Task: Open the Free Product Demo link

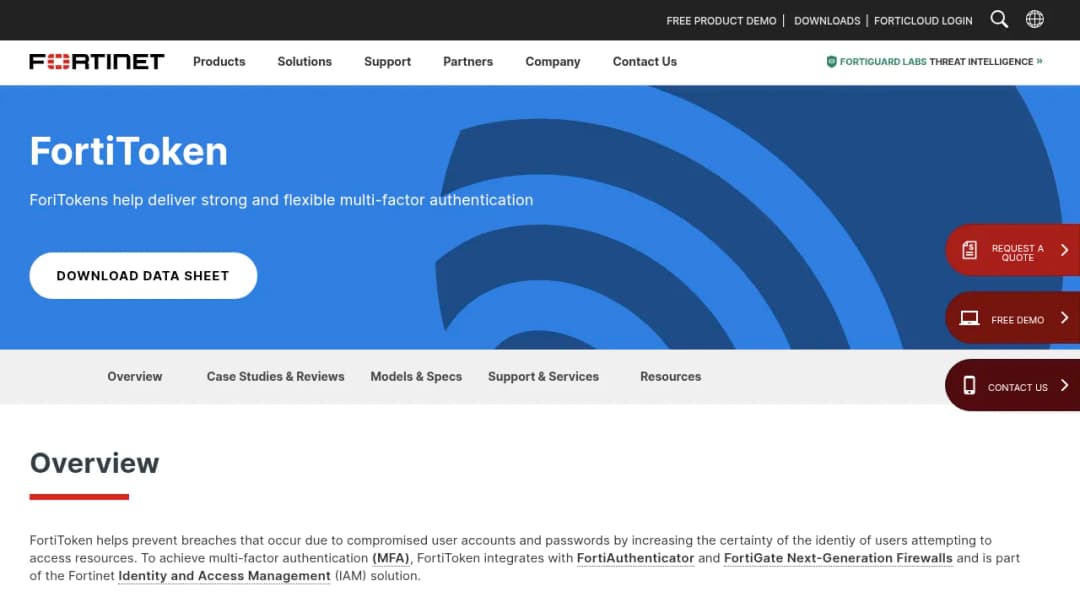Action: (x=721, y=21)
